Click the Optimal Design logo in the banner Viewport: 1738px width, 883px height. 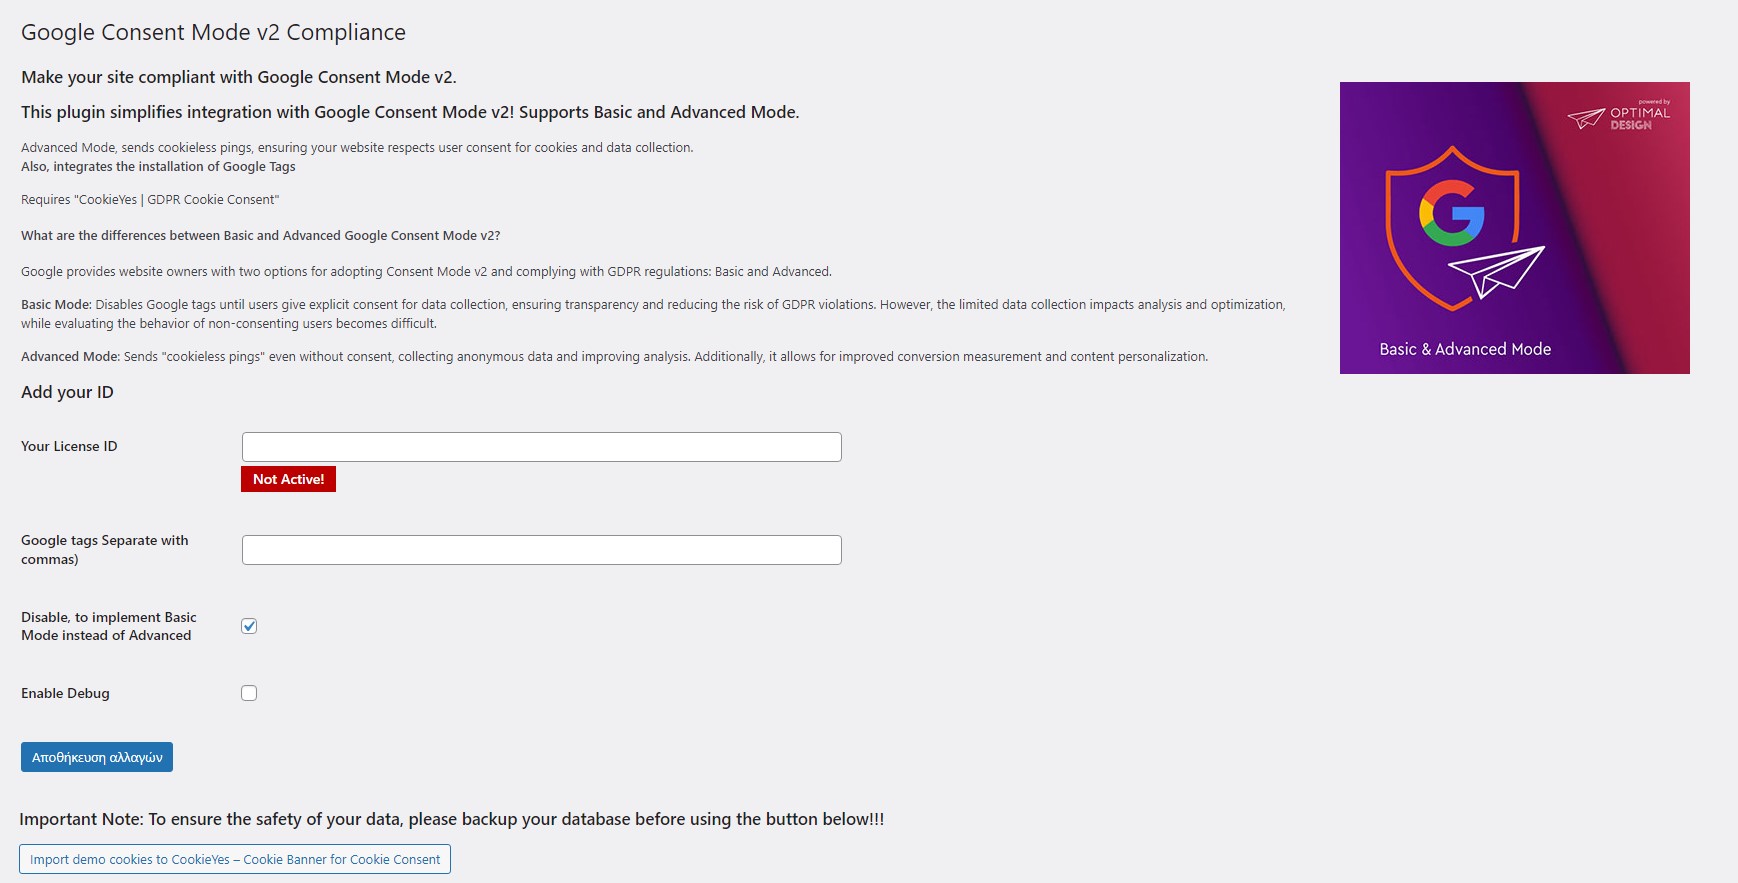(x=1619, y=116)
